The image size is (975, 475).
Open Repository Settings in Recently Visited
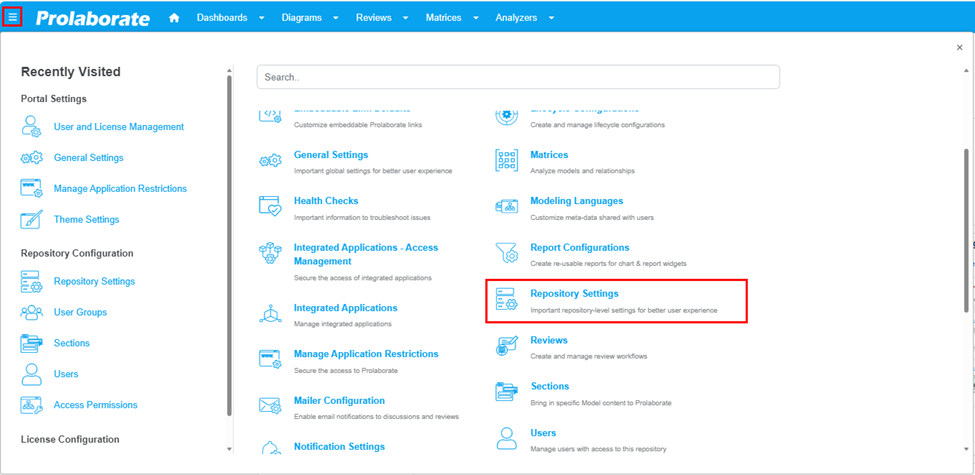click(94, 282)
